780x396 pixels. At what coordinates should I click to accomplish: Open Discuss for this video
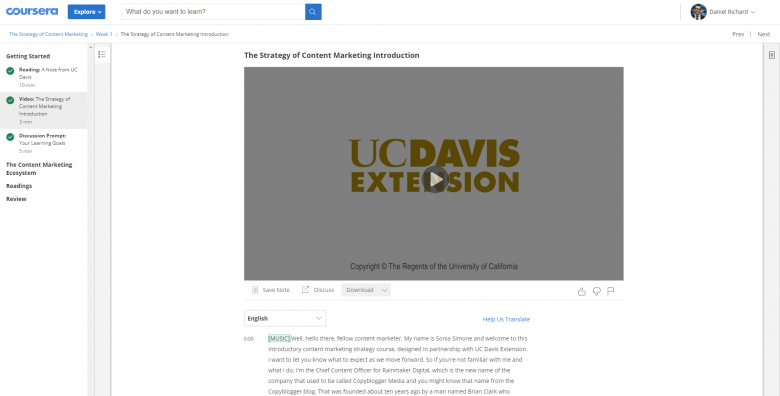pos(318,290)
